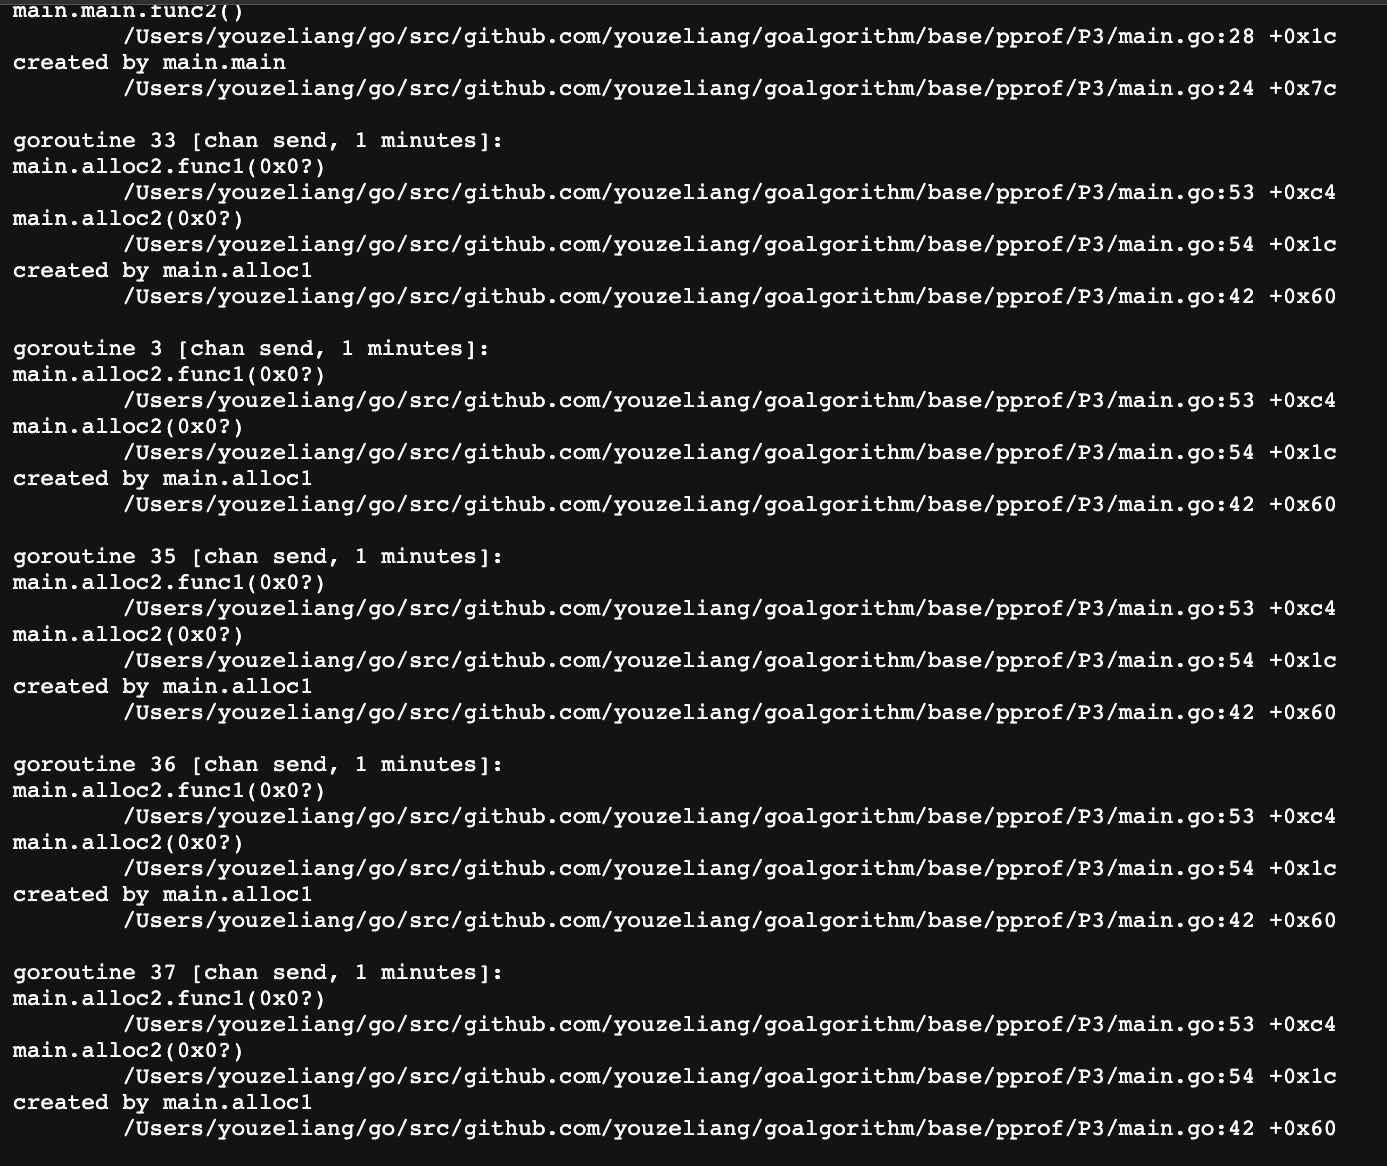Click 'main.alloc2.func1(0x0?)' under goroutine 35
The height and width of the screenshot is (1166, 1387).
[x=169, y=583]
